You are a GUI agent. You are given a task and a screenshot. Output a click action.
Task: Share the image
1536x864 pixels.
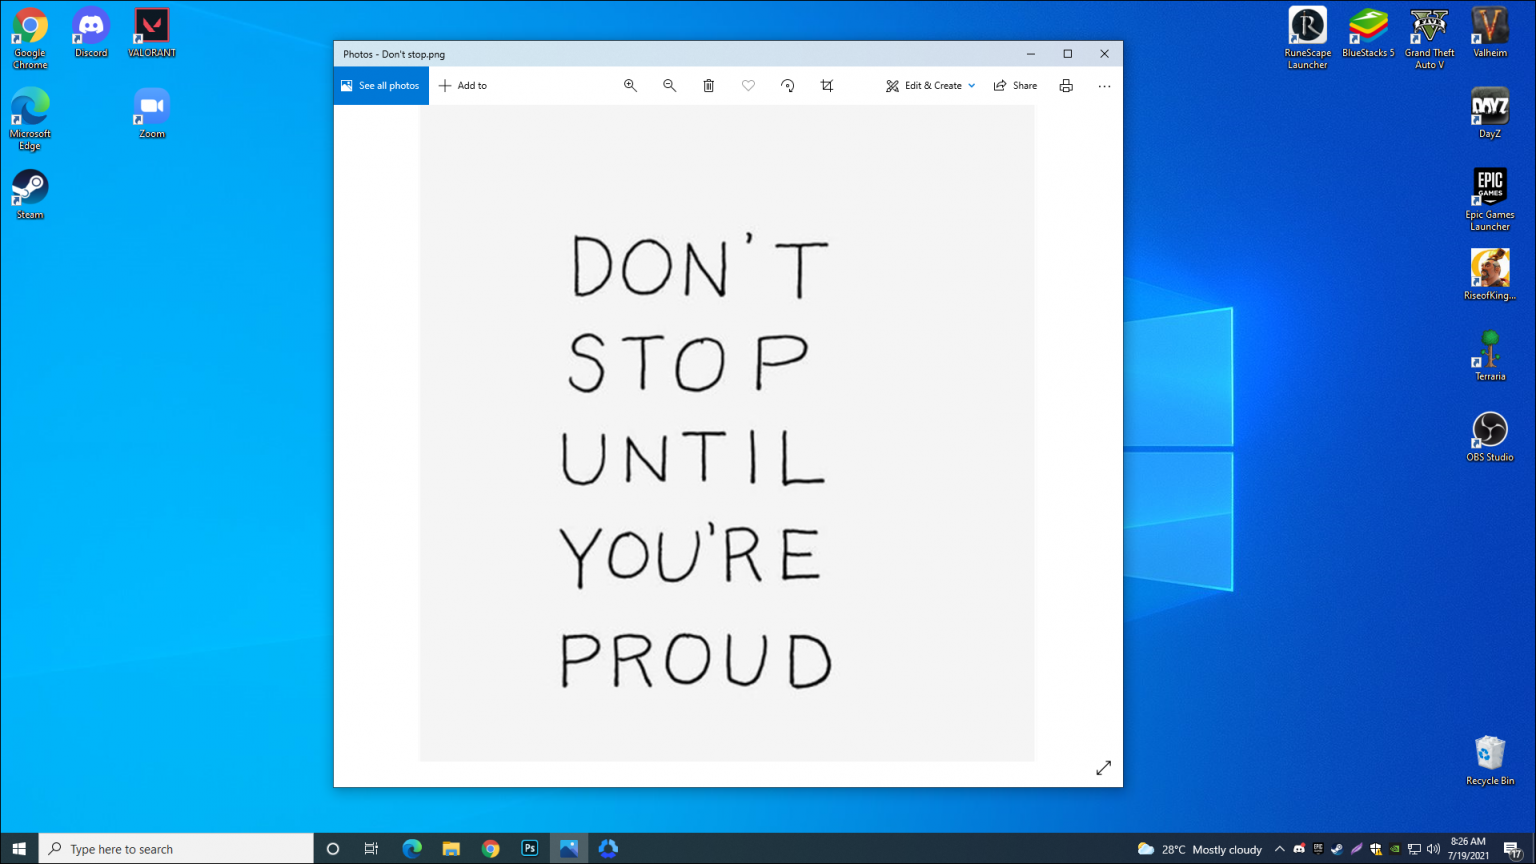point(1015,85)
